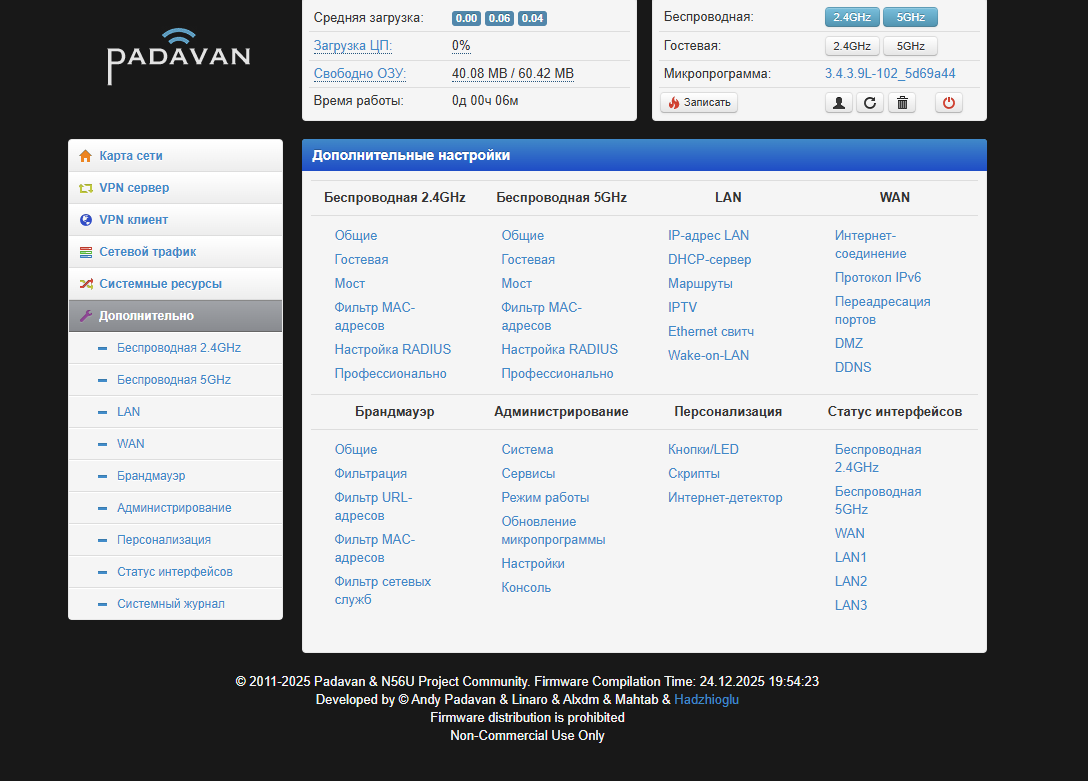Open Карта сети with house icon
This screenshot has width=1088, height=781.
pos(130,156)
